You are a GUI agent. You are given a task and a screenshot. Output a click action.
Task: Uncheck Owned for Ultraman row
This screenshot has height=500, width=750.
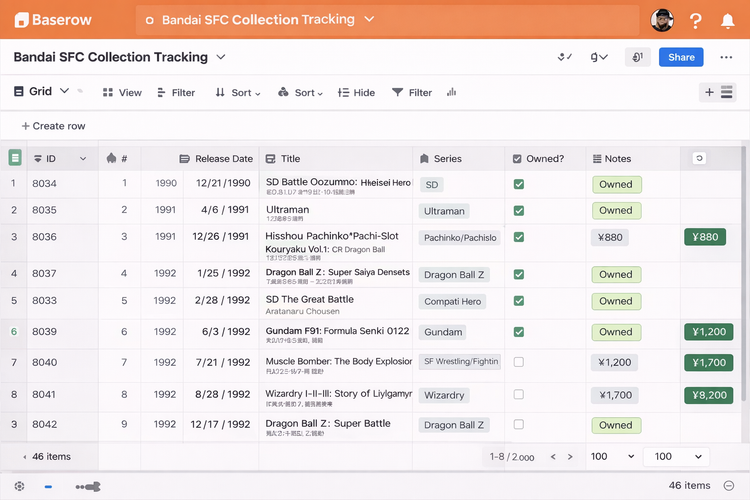coord(518,211)
